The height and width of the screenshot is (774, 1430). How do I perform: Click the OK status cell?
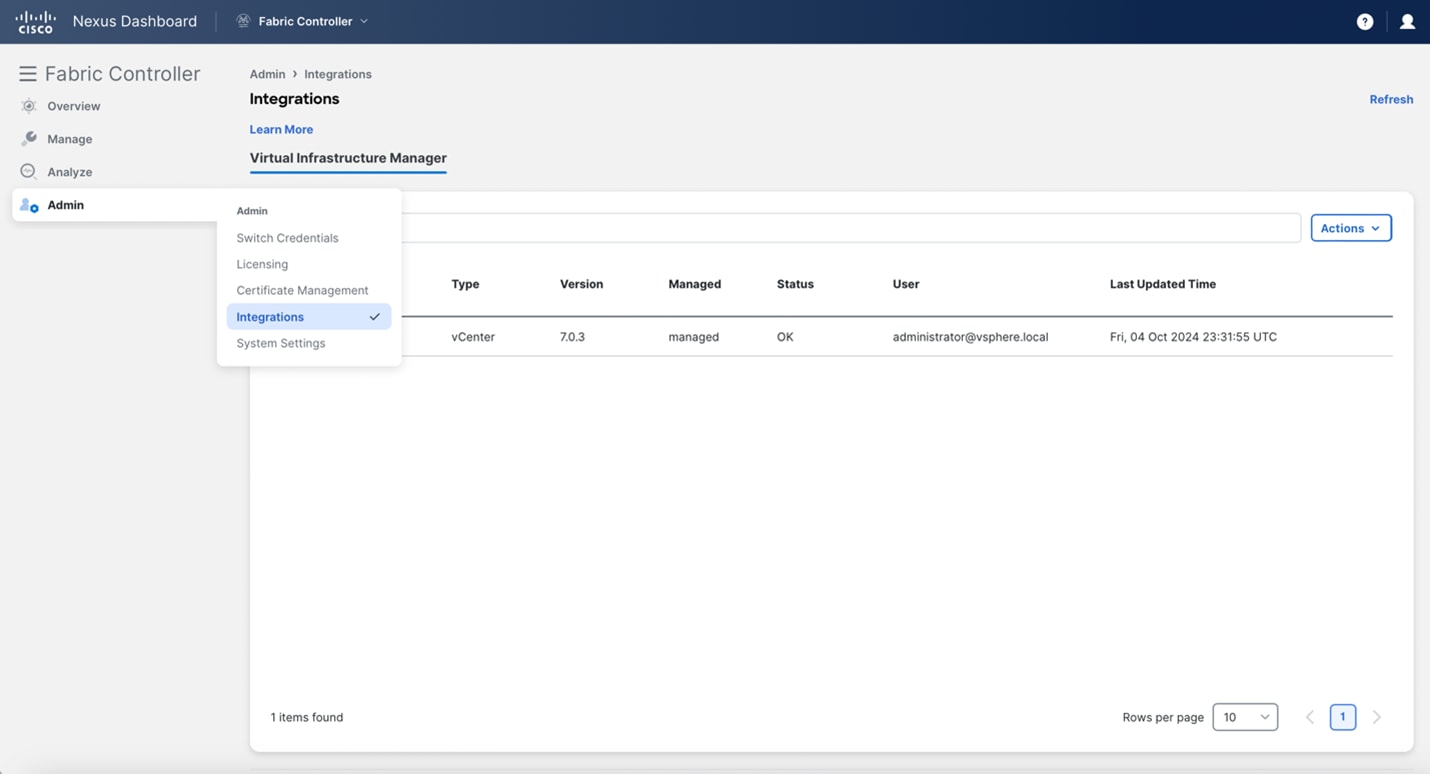pyautogui.click(x=785, y=337)
